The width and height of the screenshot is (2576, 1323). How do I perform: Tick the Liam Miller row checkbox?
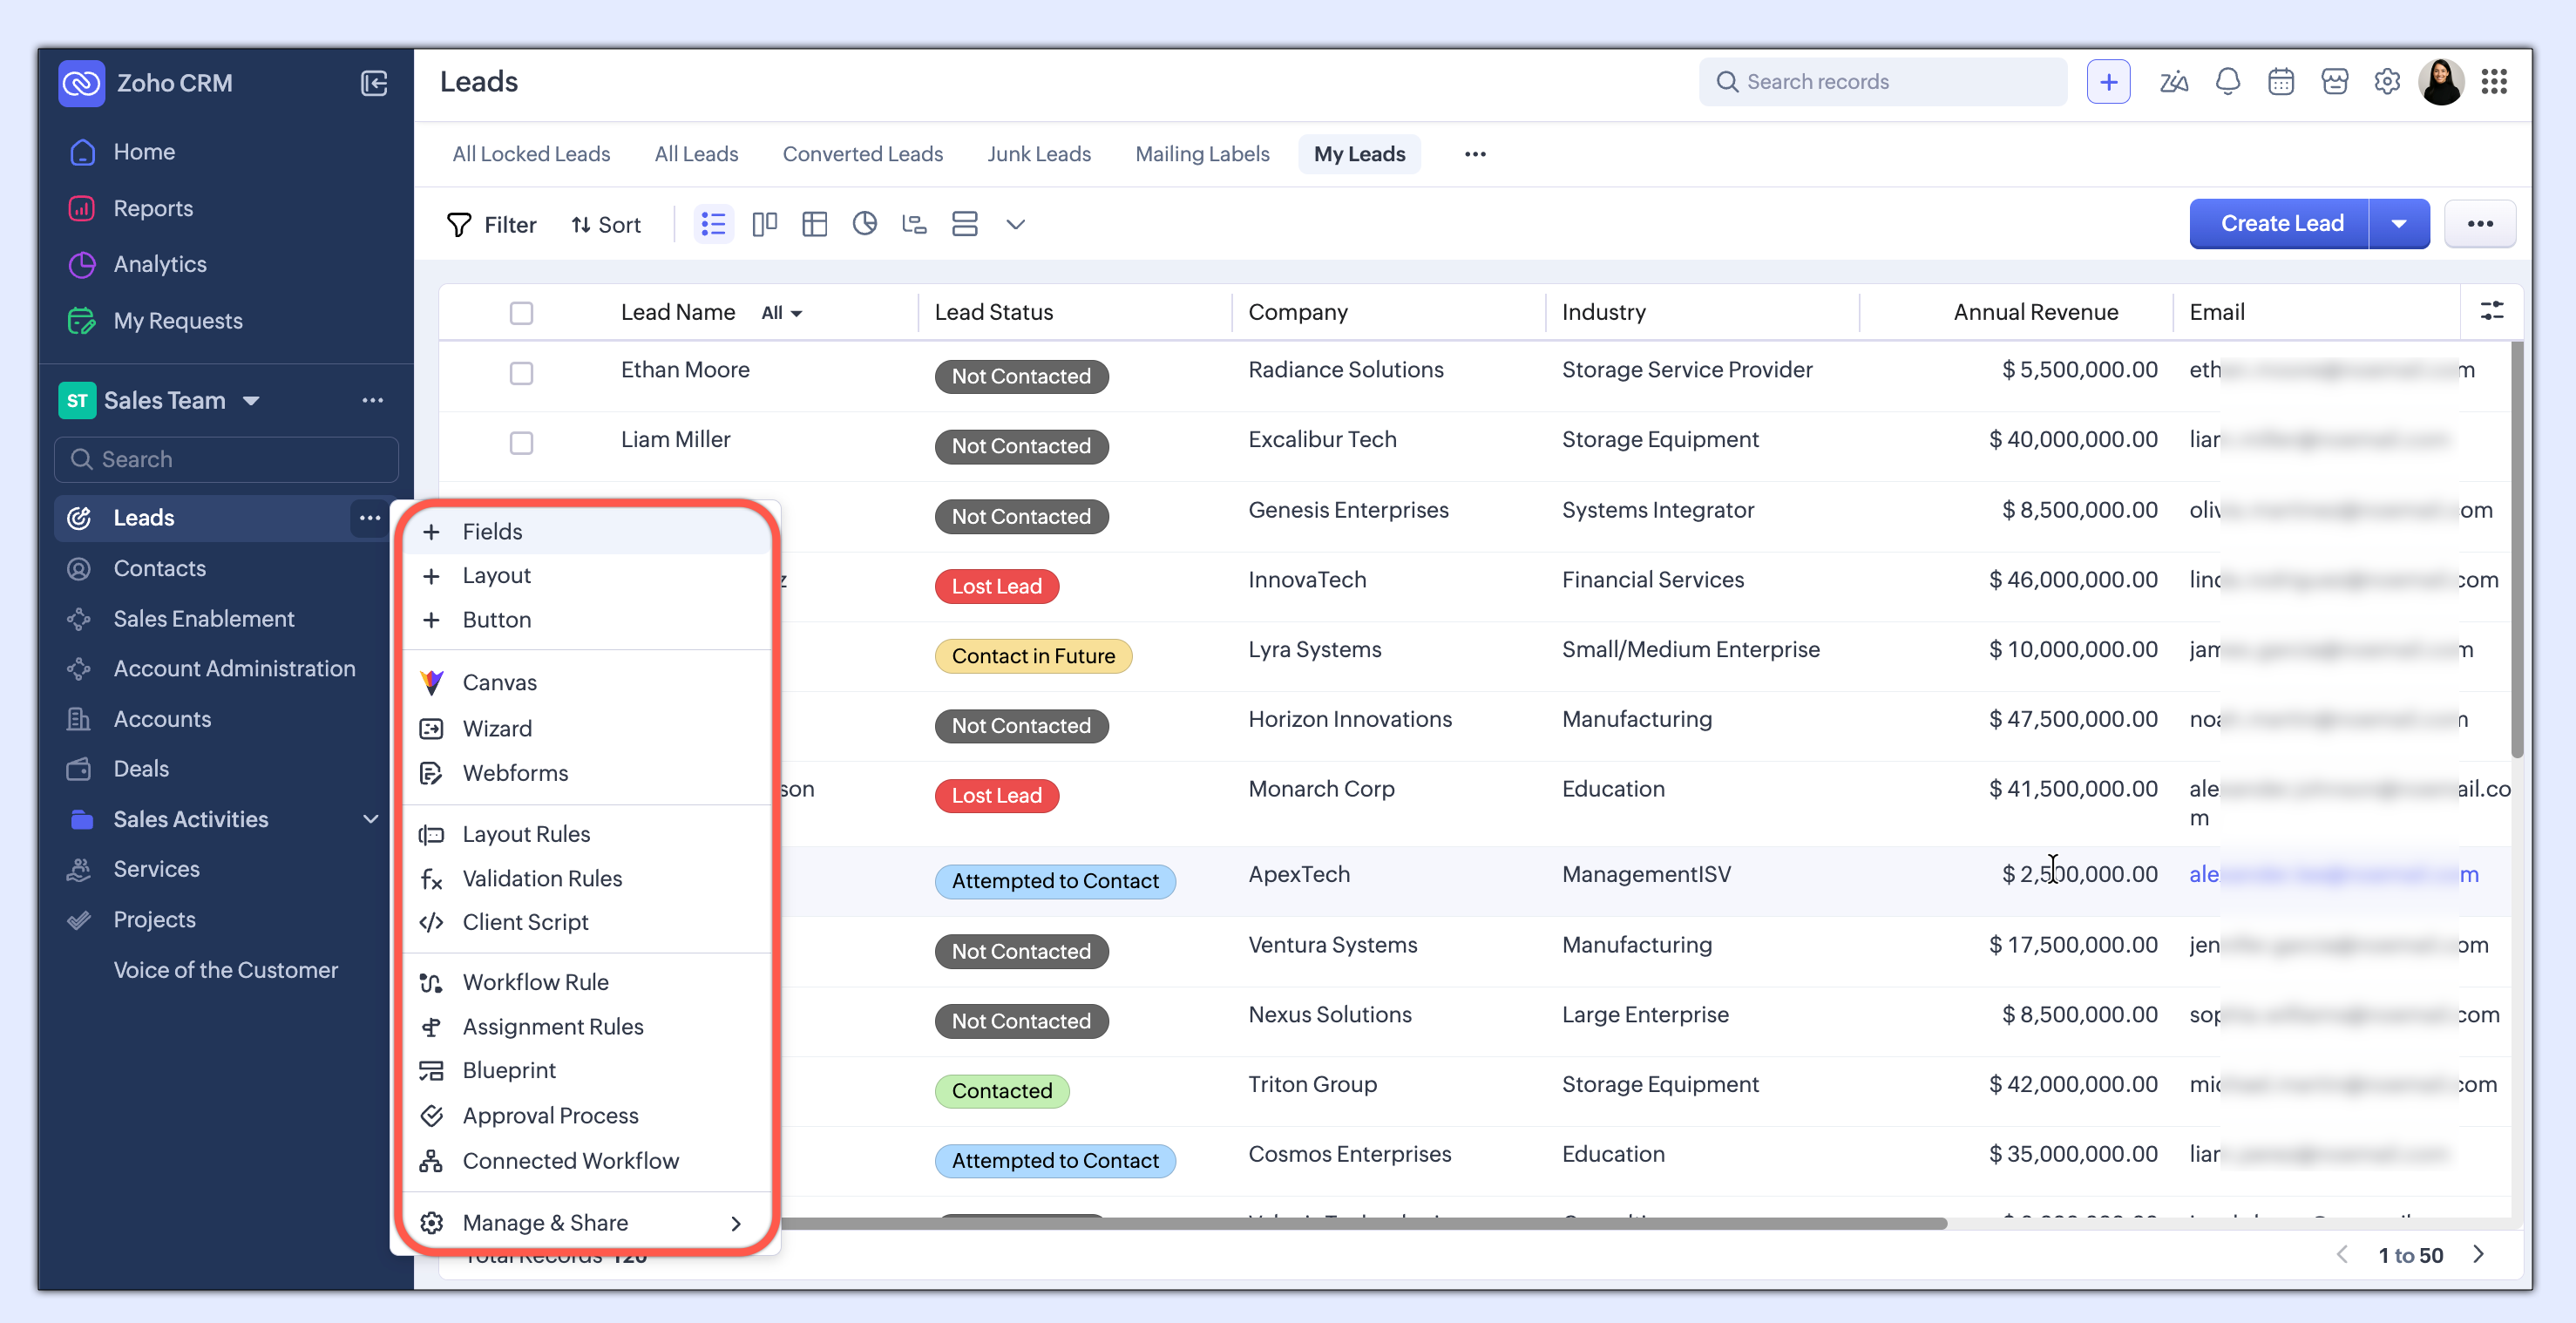(x=521, y=443)
